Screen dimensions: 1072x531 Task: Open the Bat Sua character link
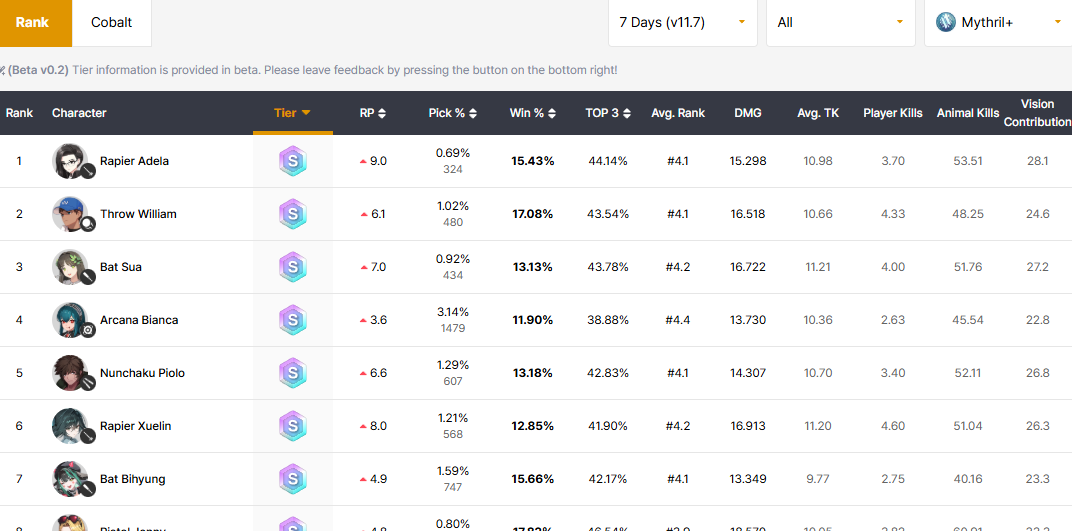pos(121,267)
